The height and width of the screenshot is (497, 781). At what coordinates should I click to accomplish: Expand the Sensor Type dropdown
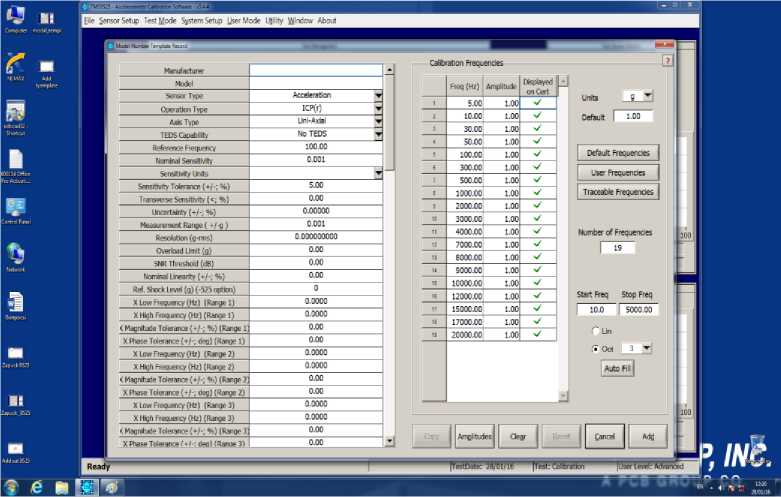[379, 96]
